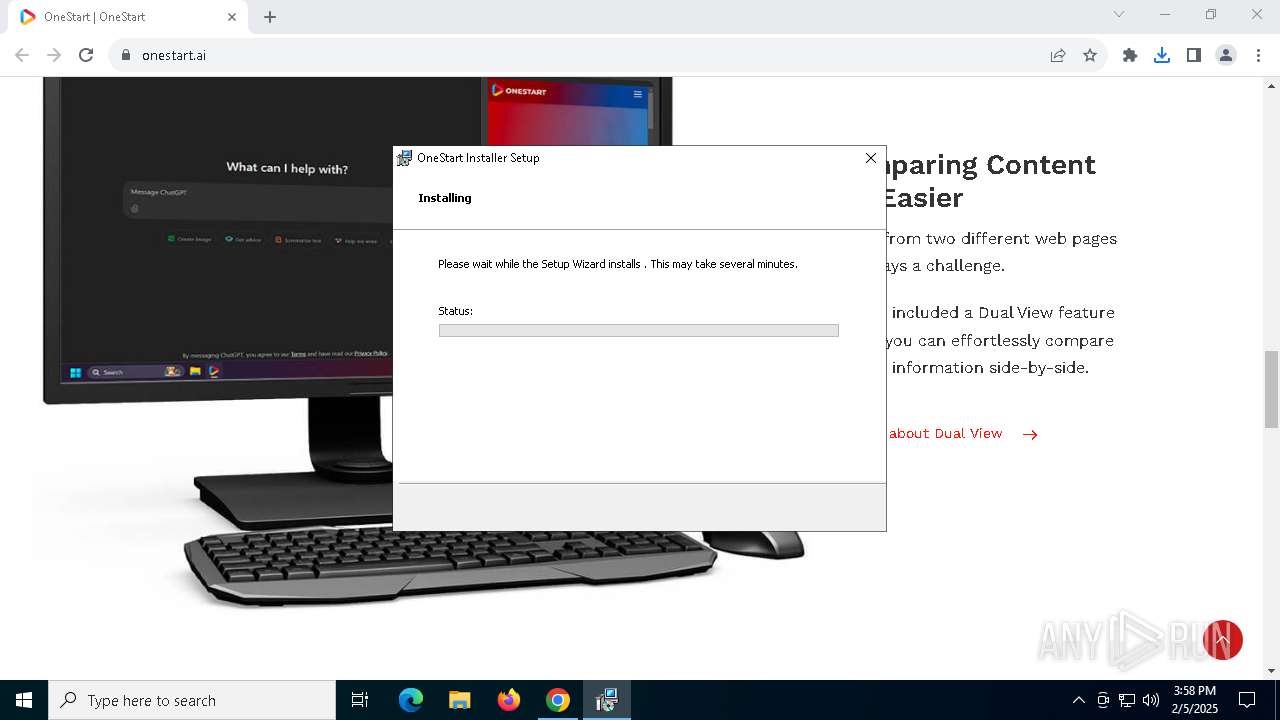The image size is (1280, 720).
Task: Close the OneStart Installer Setup dialog
Action: [x=871, y=158]
